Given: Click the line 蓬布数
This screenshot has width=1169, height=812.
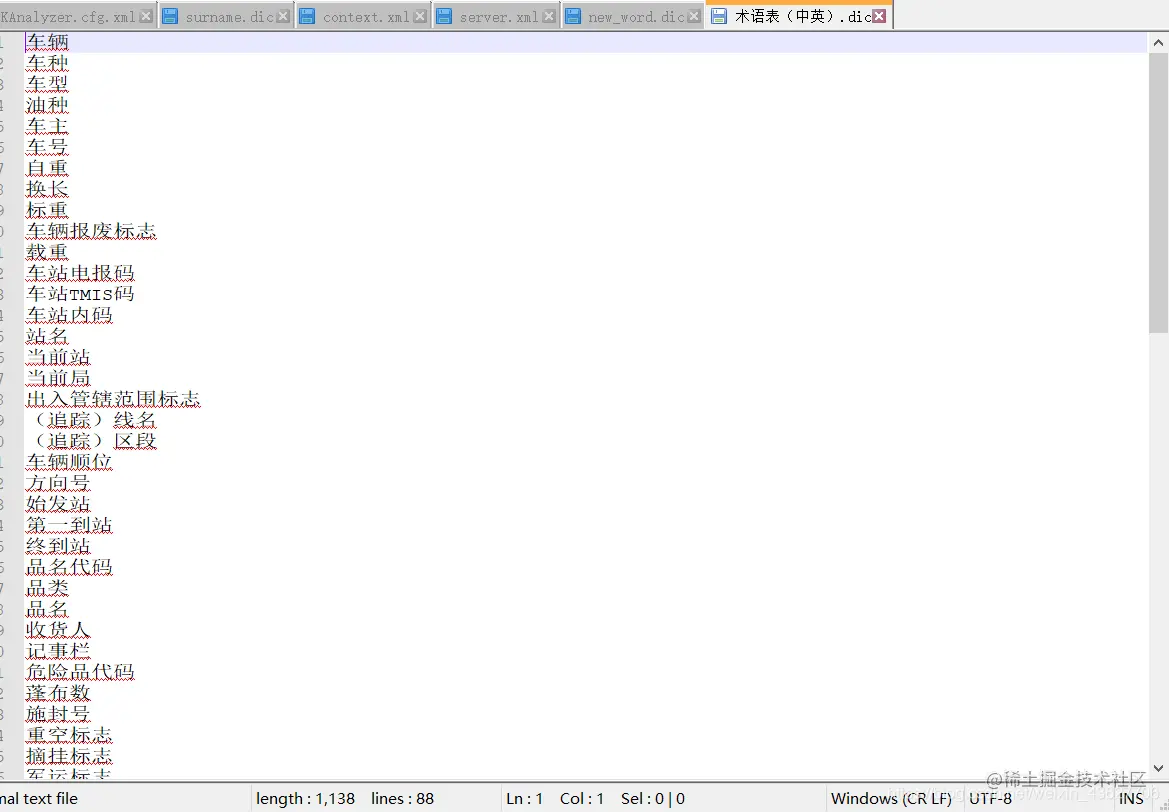Looking at the screenshot, I should [58, 693].
